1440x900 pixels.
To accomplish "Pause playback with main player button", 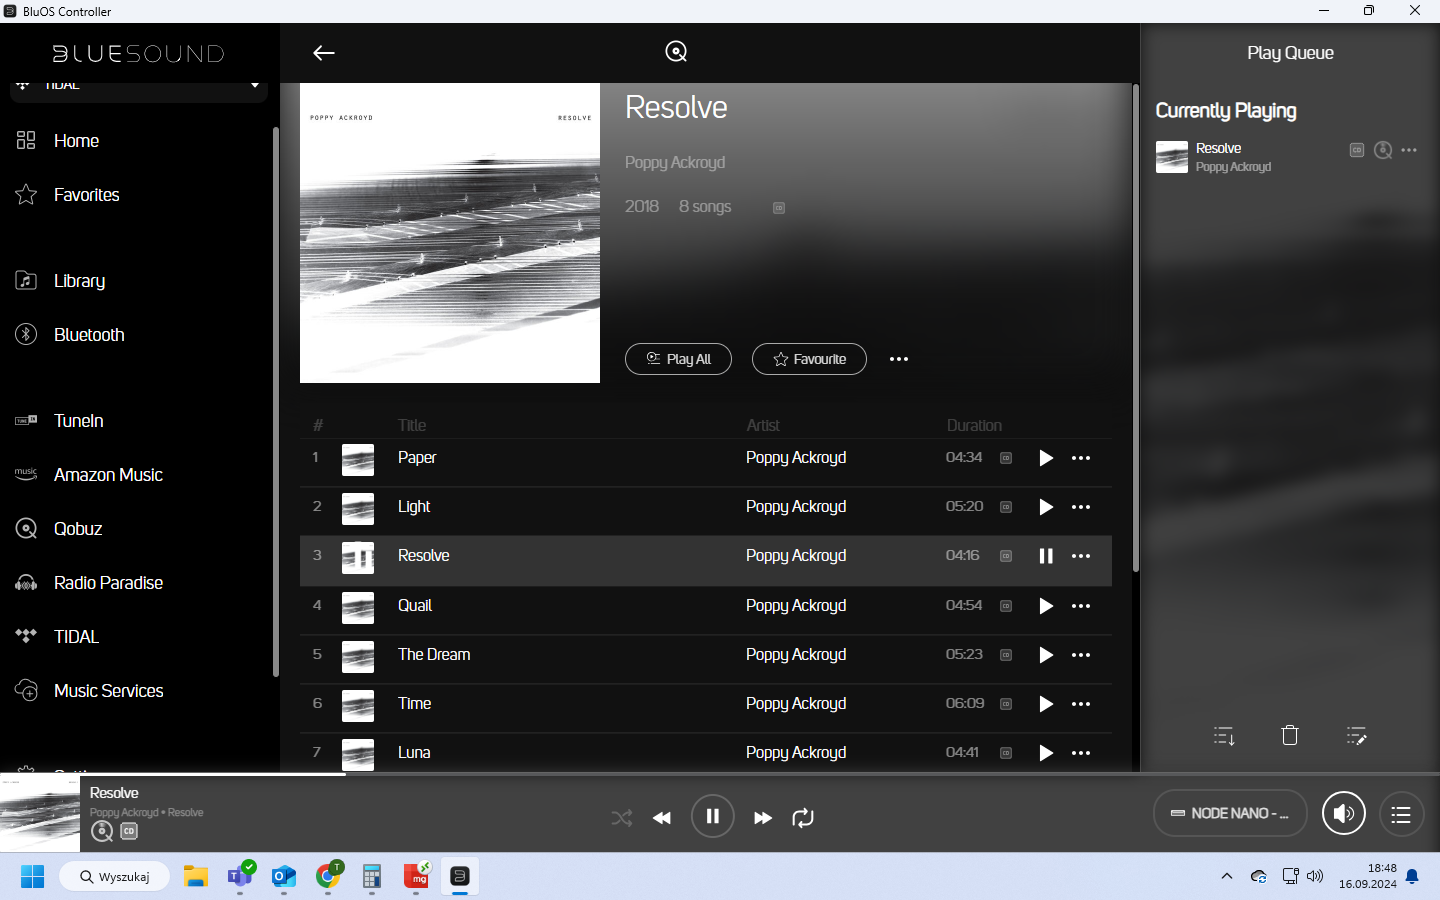I will (713, 817).
